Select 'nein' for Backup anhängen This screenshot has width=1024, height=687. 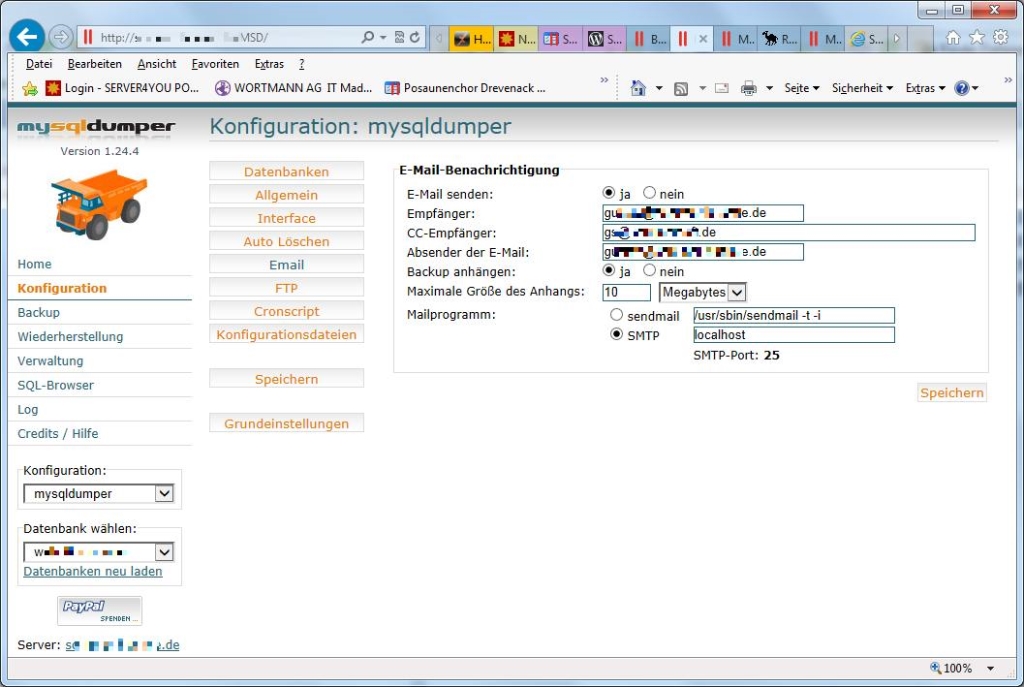click(x=650, y=271)
